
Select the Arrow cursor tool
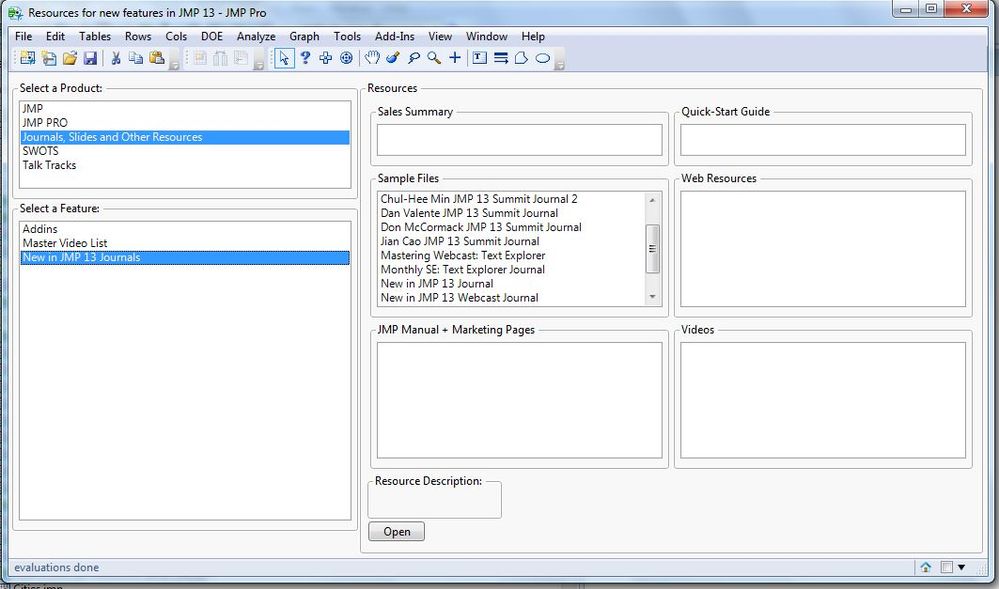point(284,58)
